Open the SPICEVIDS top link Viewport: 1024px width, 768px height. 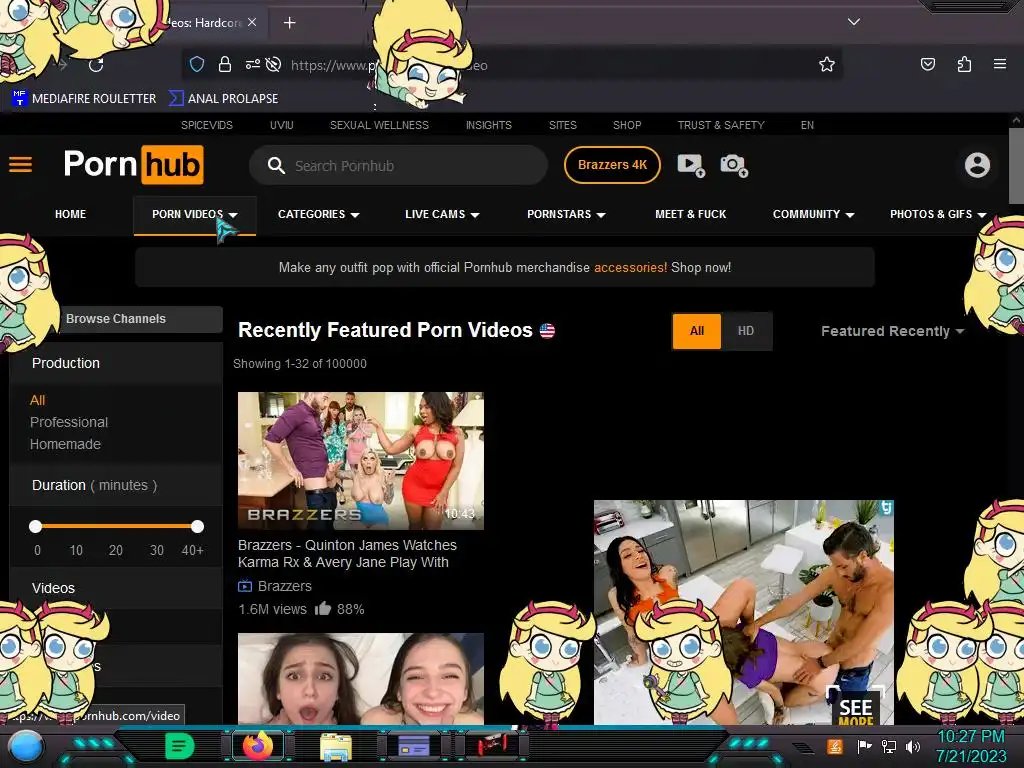click(206, 125)
